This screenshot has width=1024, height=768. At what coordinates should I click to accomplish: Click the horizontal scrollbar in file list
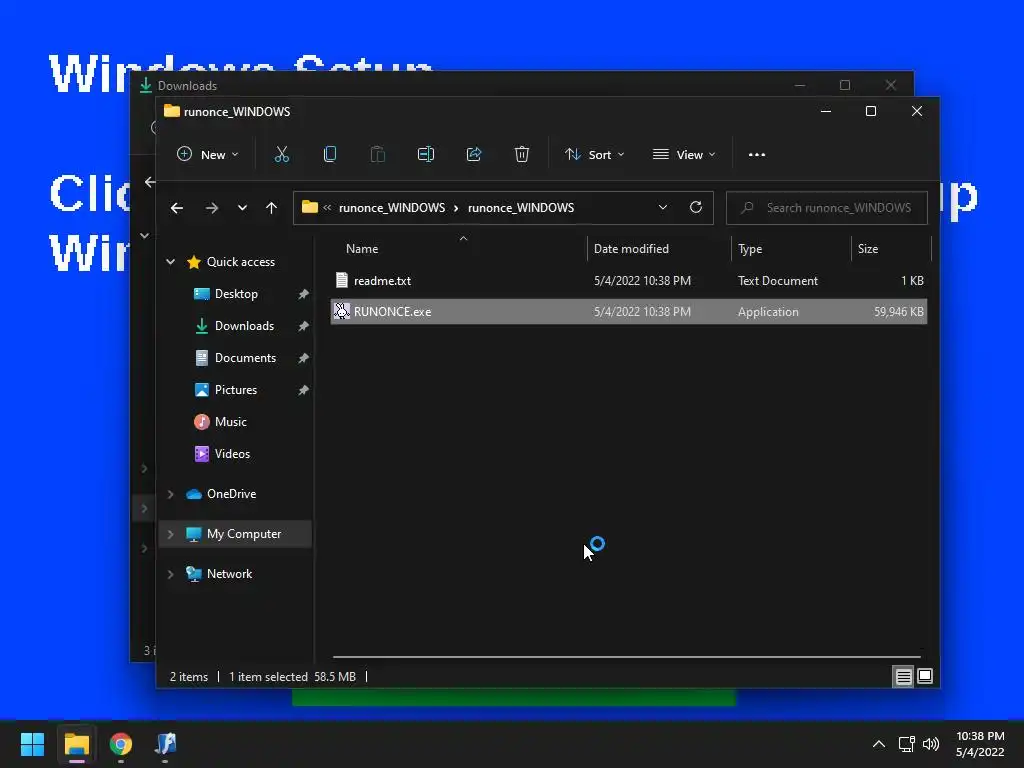pyautogui.click(x=626, y=656)
